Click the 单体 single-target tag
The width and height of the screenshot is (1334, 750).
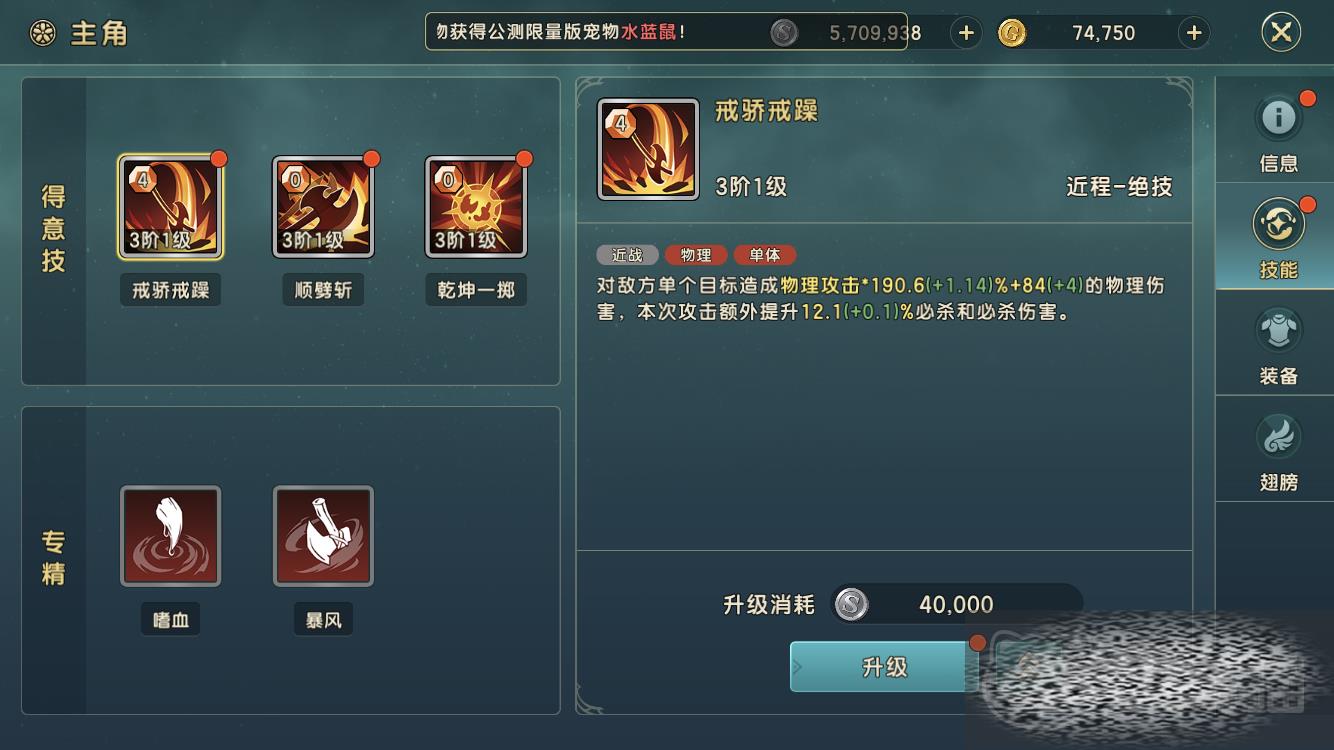765,255
